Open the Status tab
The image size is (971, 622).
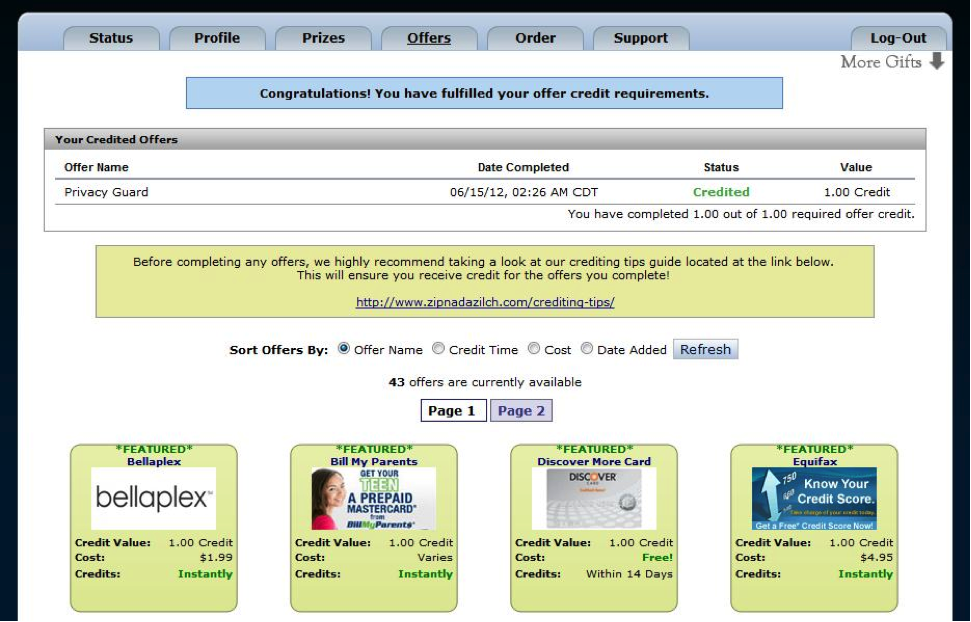click(x=111, y=38)
